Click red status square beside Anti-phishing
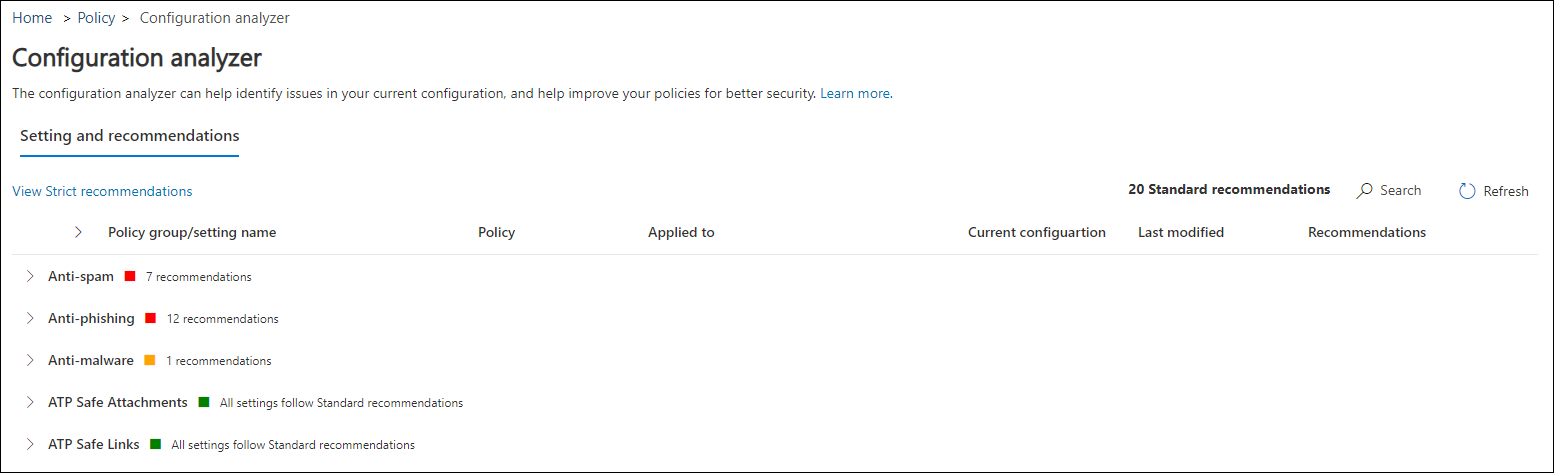 tap(151, 318)
